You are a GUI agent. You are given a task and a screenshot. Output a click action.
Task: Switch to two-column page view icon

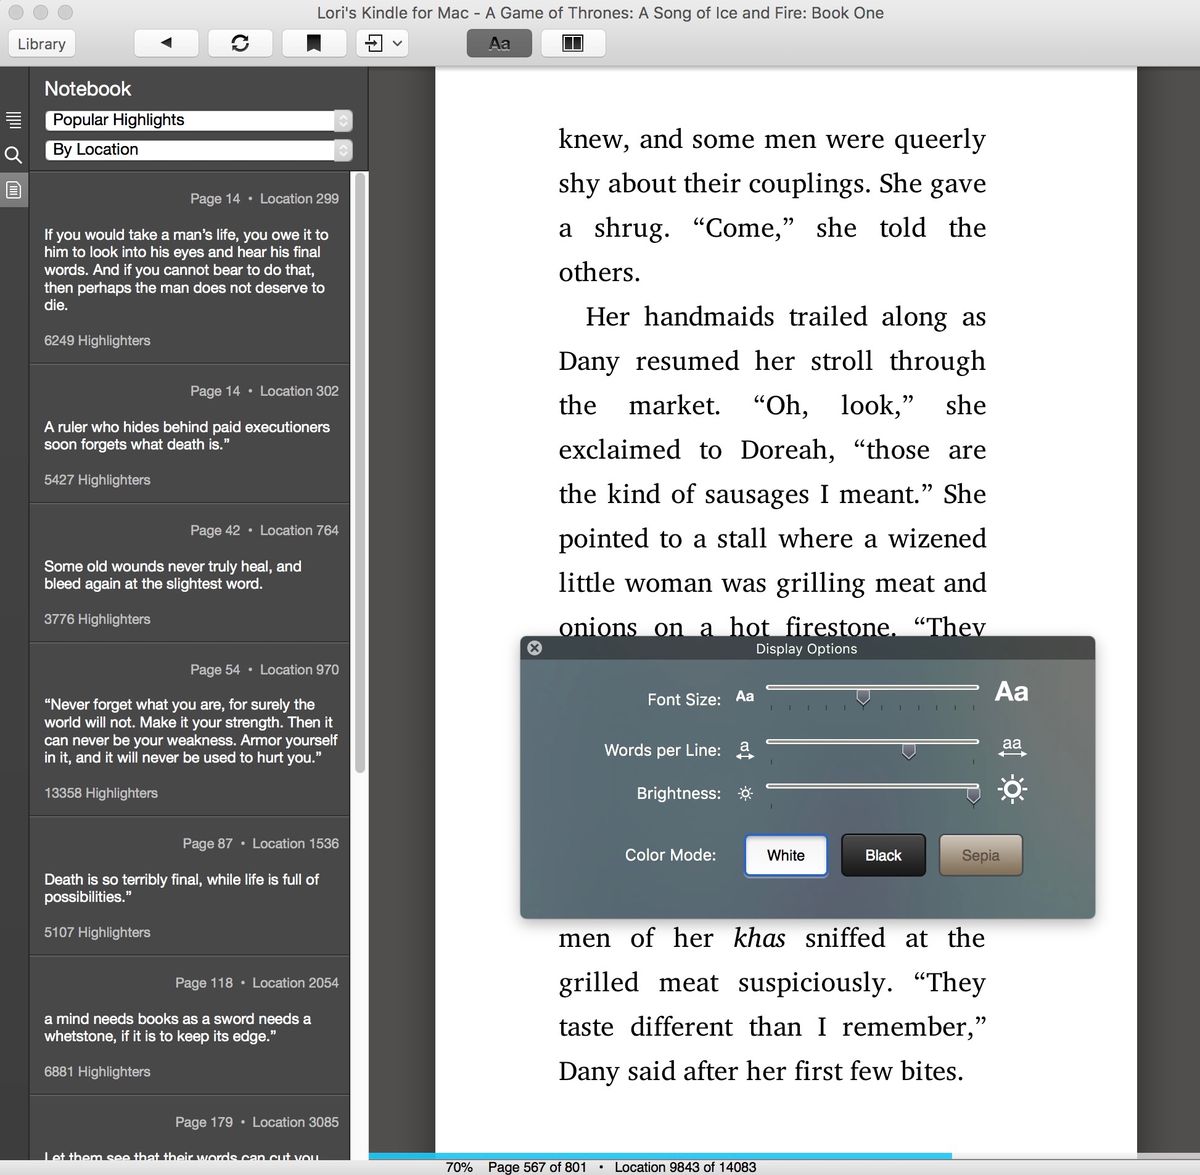tap(572, 43)
